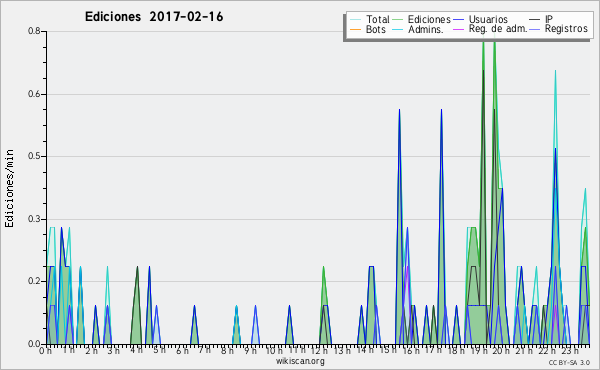Click the 4 h x-axis label
The height and width of the screenshot is (370, 600).
[x=136, y=350]
